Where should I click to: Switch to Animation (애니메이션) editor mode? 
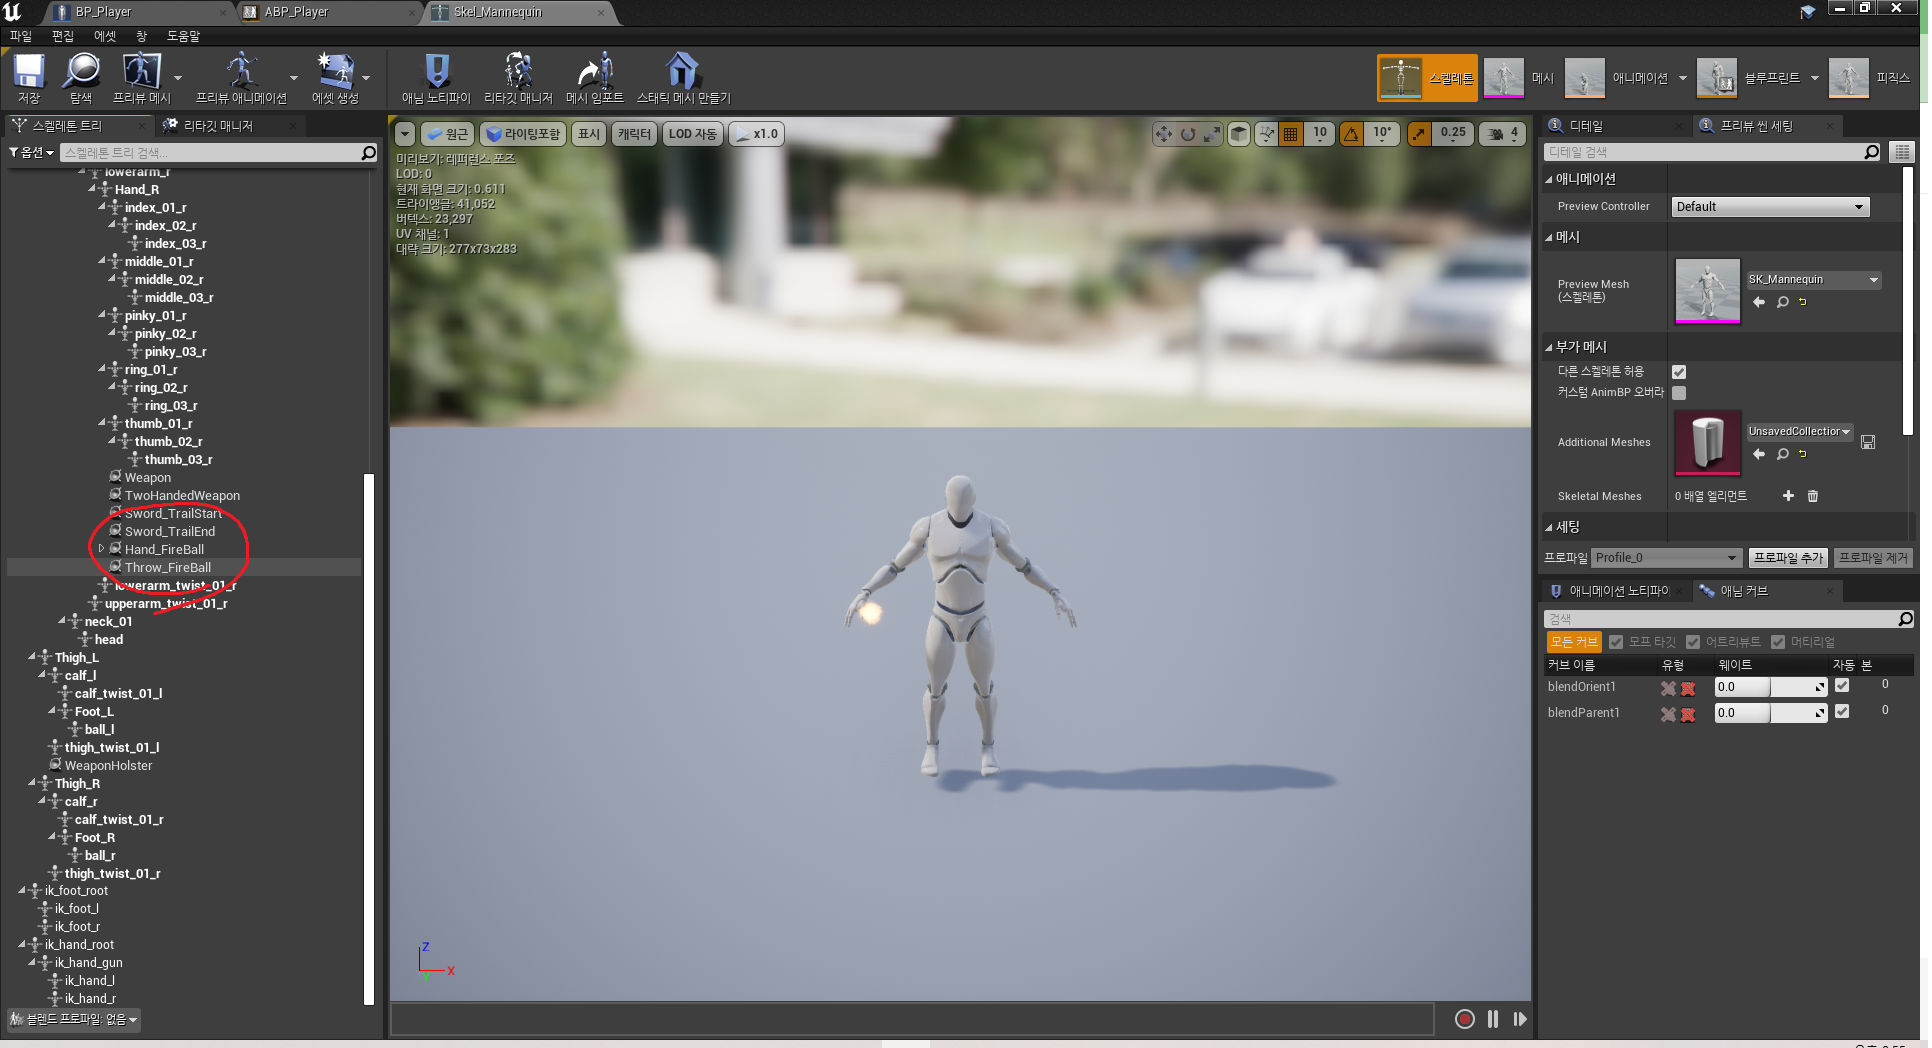pyautogui.click(x=1616, y=78)
